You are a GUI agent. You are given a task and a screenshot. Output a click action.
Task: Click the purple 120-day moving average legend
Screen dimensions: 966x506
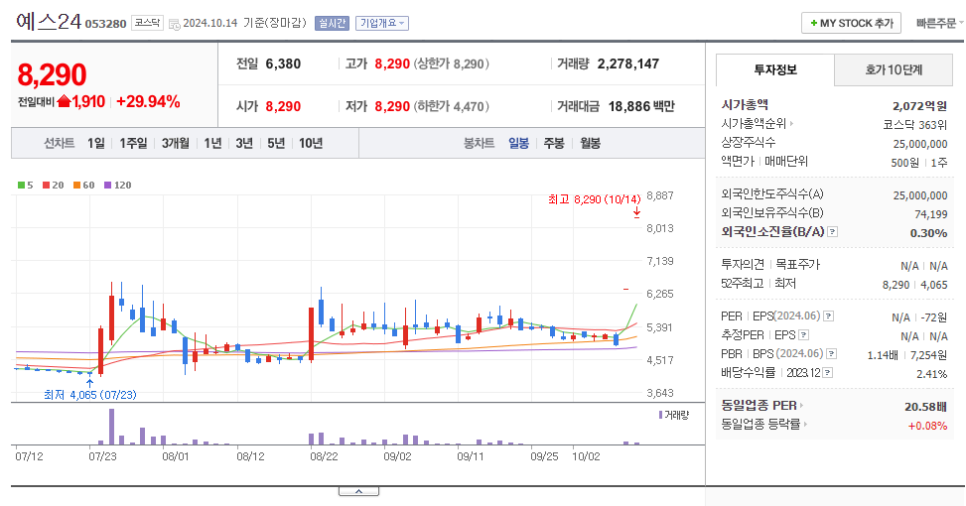click(118, 185)
